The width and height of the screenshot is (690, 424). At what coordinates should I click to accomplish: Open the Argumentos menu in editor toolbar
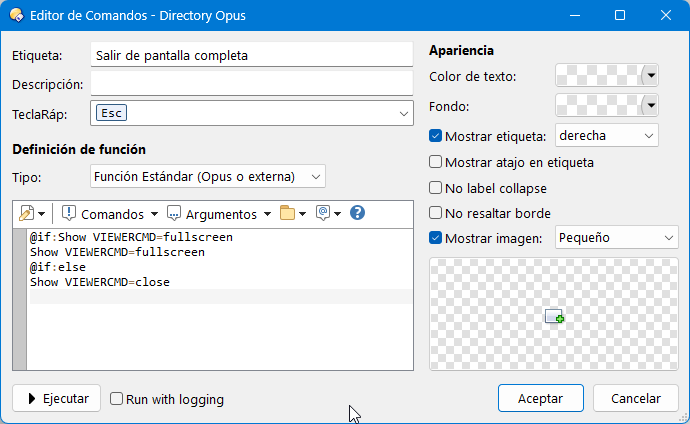click(219, 214)
